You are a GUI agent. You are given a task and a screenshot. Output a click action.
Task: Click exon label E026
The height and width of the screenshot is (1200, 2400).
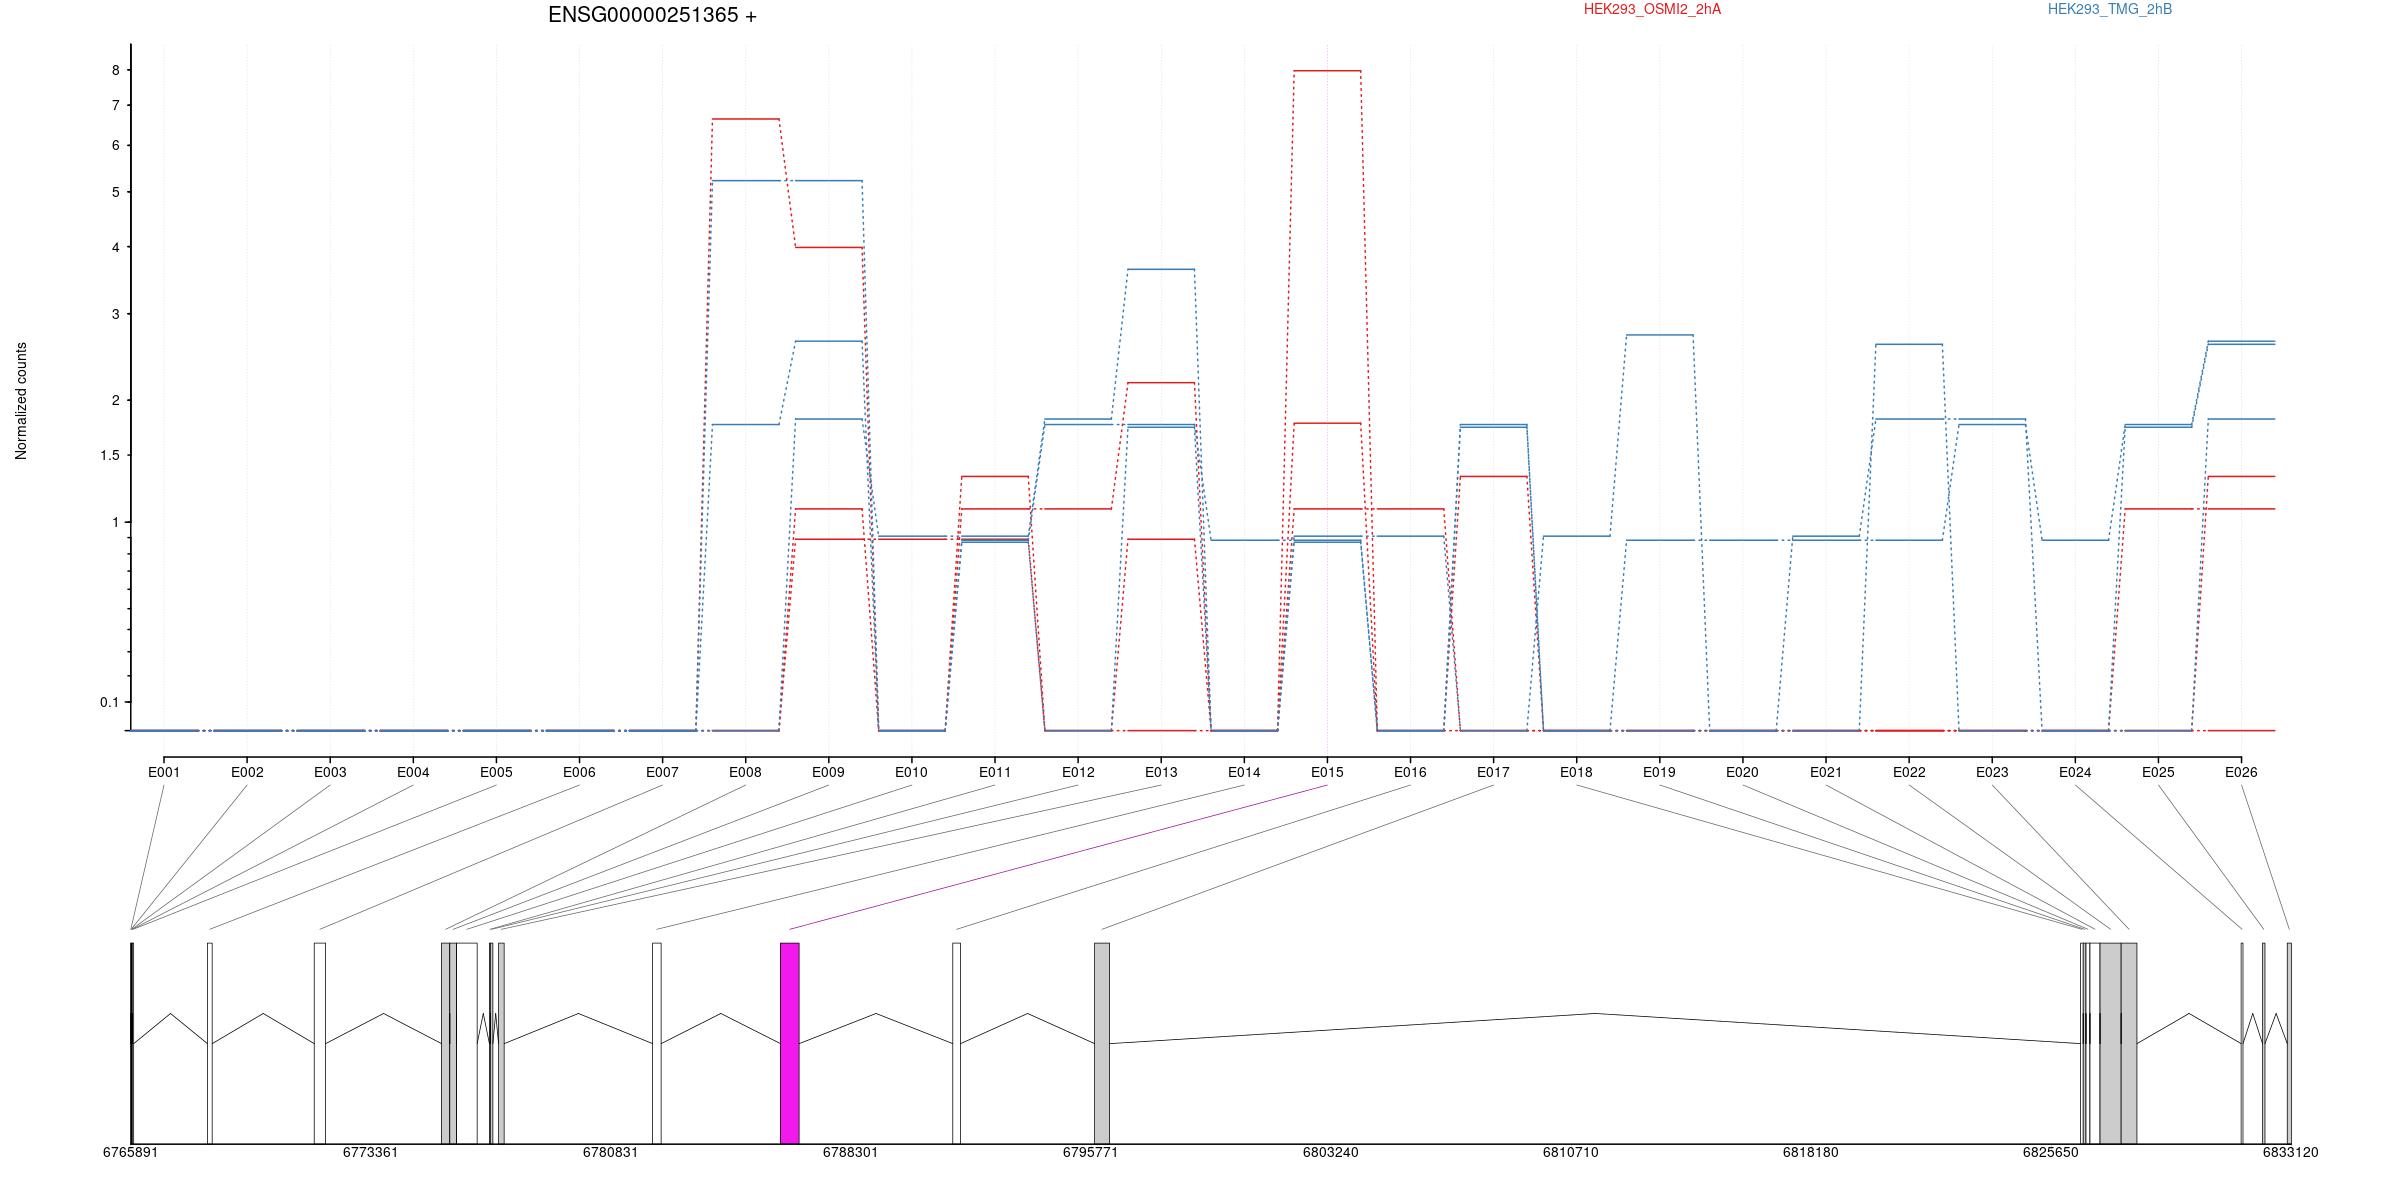click(2241, 772)
